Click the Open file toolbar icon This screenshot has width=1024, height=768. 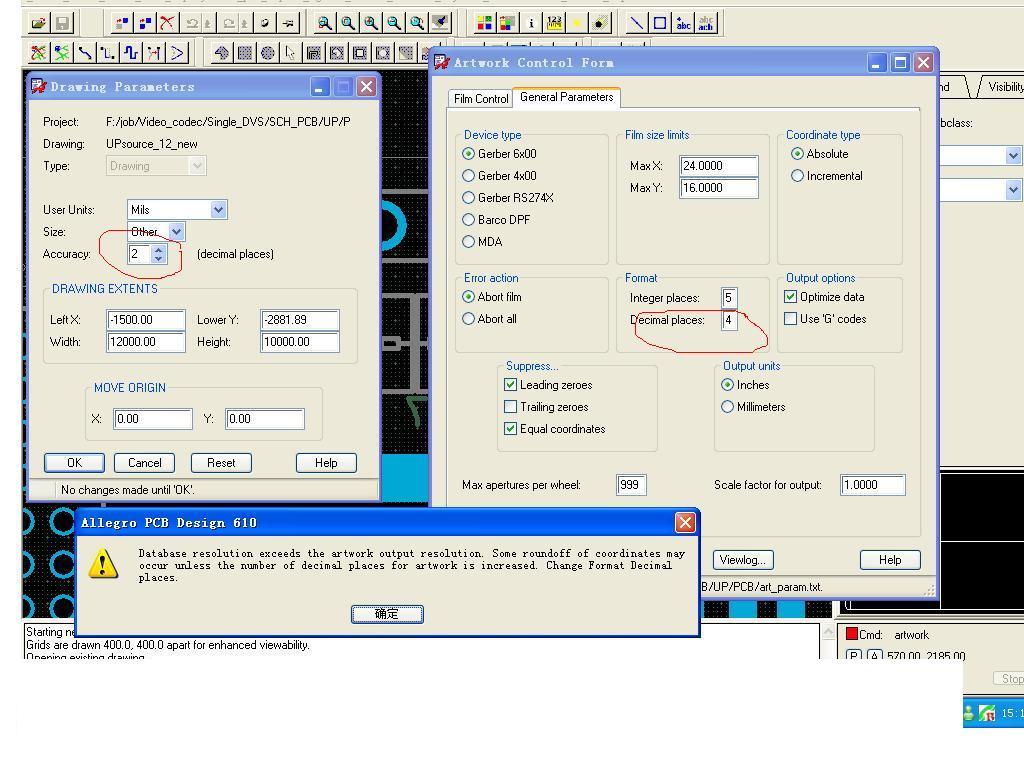pyautogui.click(x=39, y=24)
